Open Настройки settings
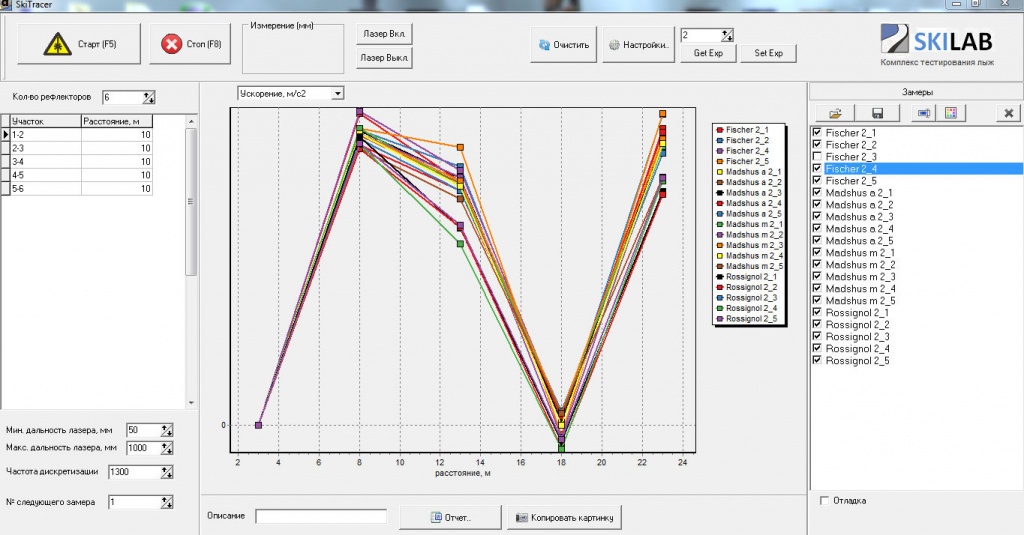This screenshot has width=1024, height=535. tap(638, 45)
